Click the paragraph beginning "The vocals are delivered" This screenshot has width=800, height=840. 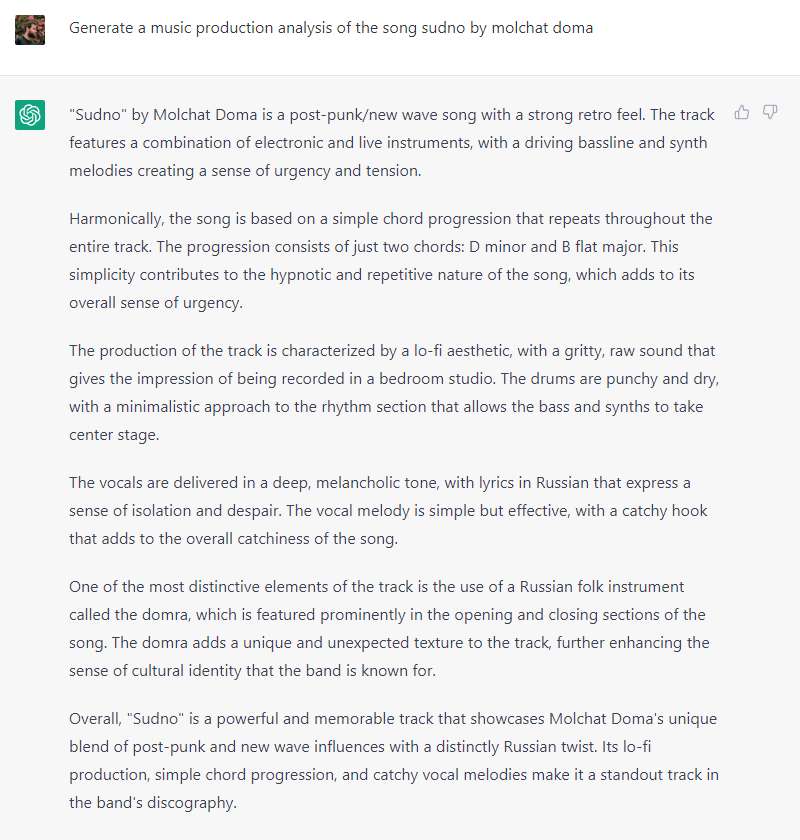394,511
